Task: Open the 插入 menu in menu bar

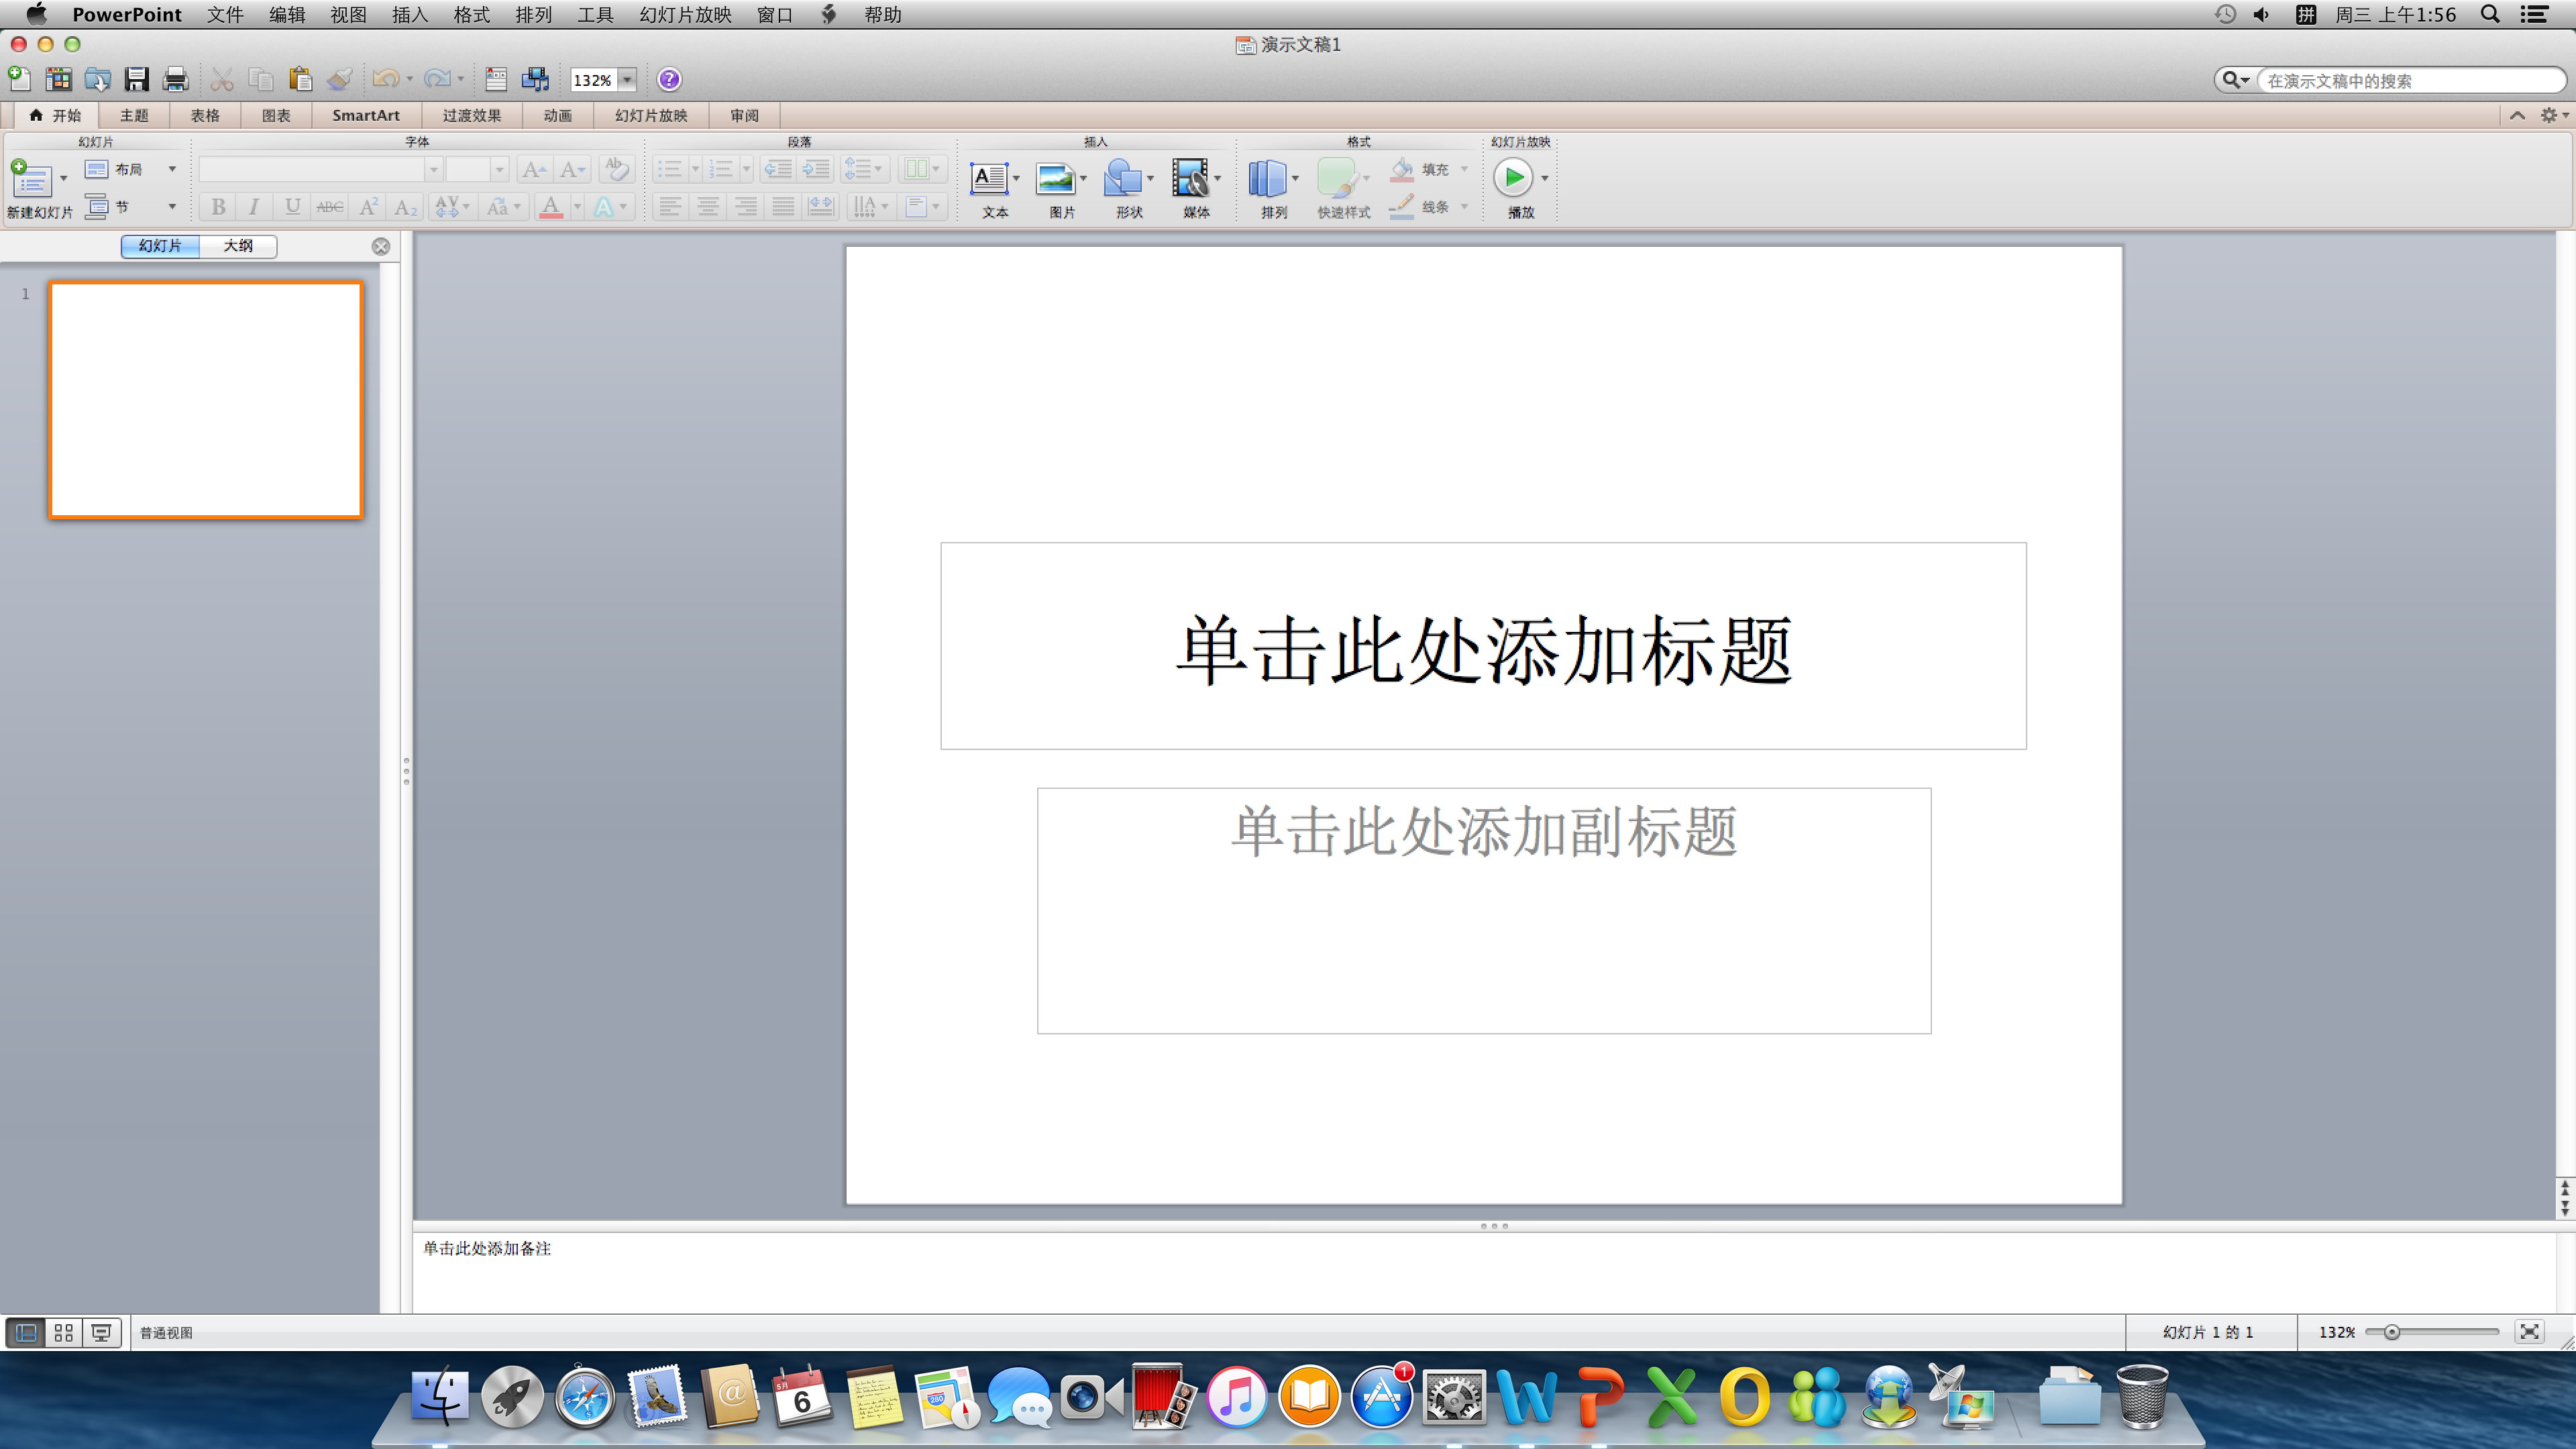Action: click(409, 15)
